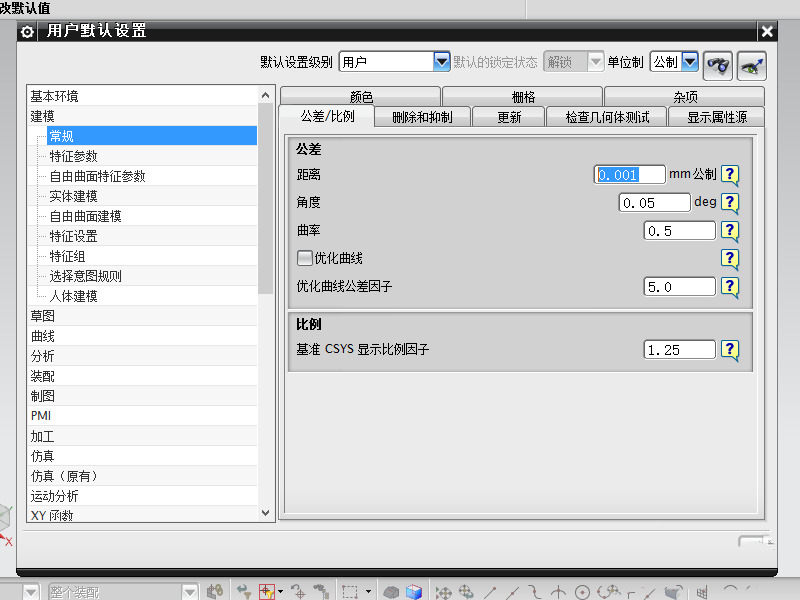This screenshot has height=600, width=800.
Task: Click help icon for 基准 CSYS 显示比例因子
Action: [x=730, y=350]
